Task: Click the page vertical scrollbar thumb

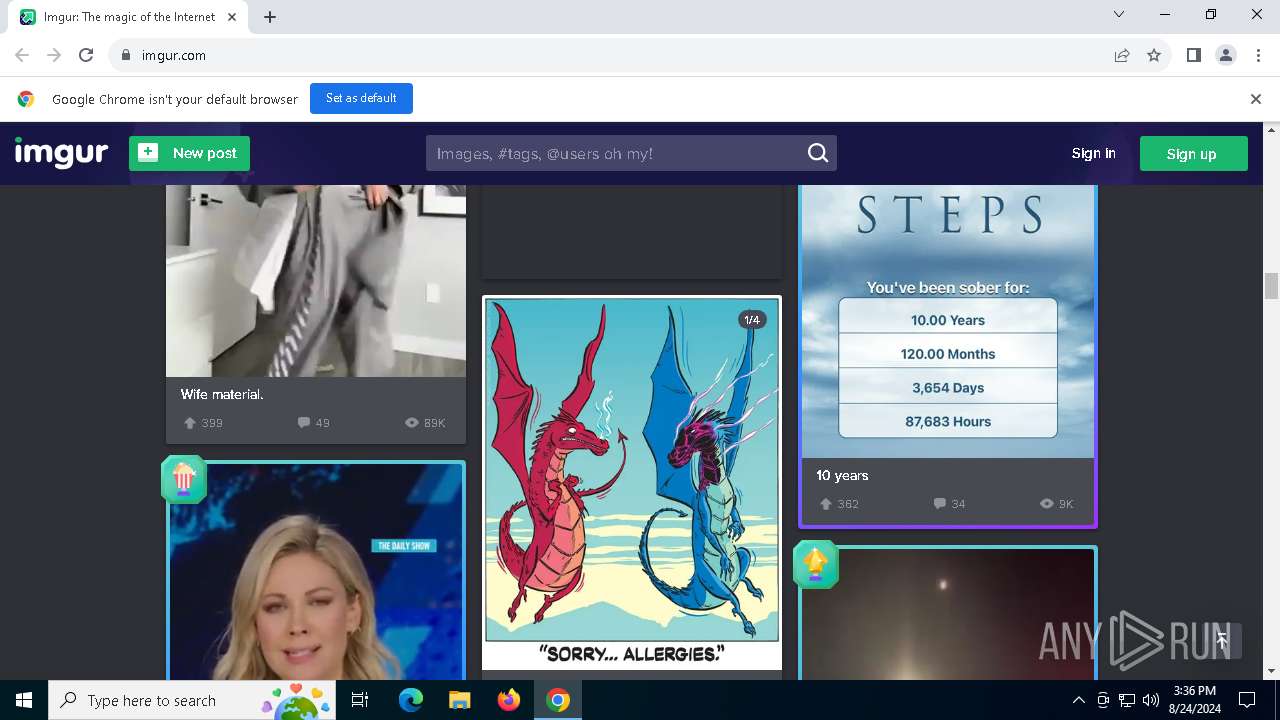Action: click(x=1272, y=286)
